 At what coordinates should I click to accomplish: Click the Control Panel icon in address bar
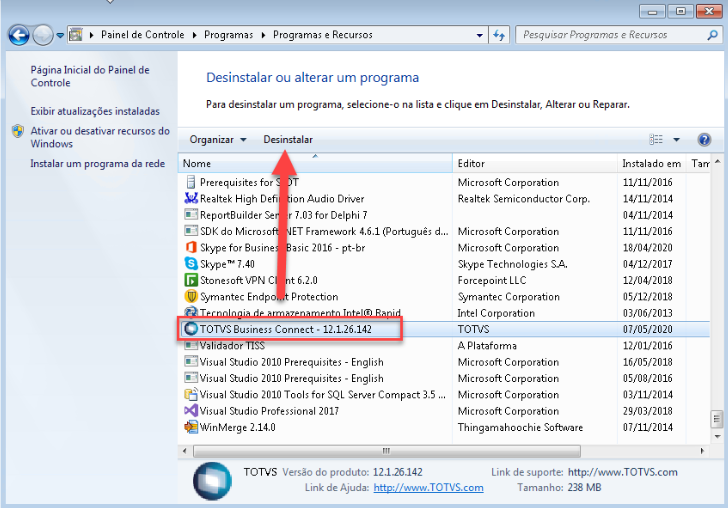[x=76, y=34]
